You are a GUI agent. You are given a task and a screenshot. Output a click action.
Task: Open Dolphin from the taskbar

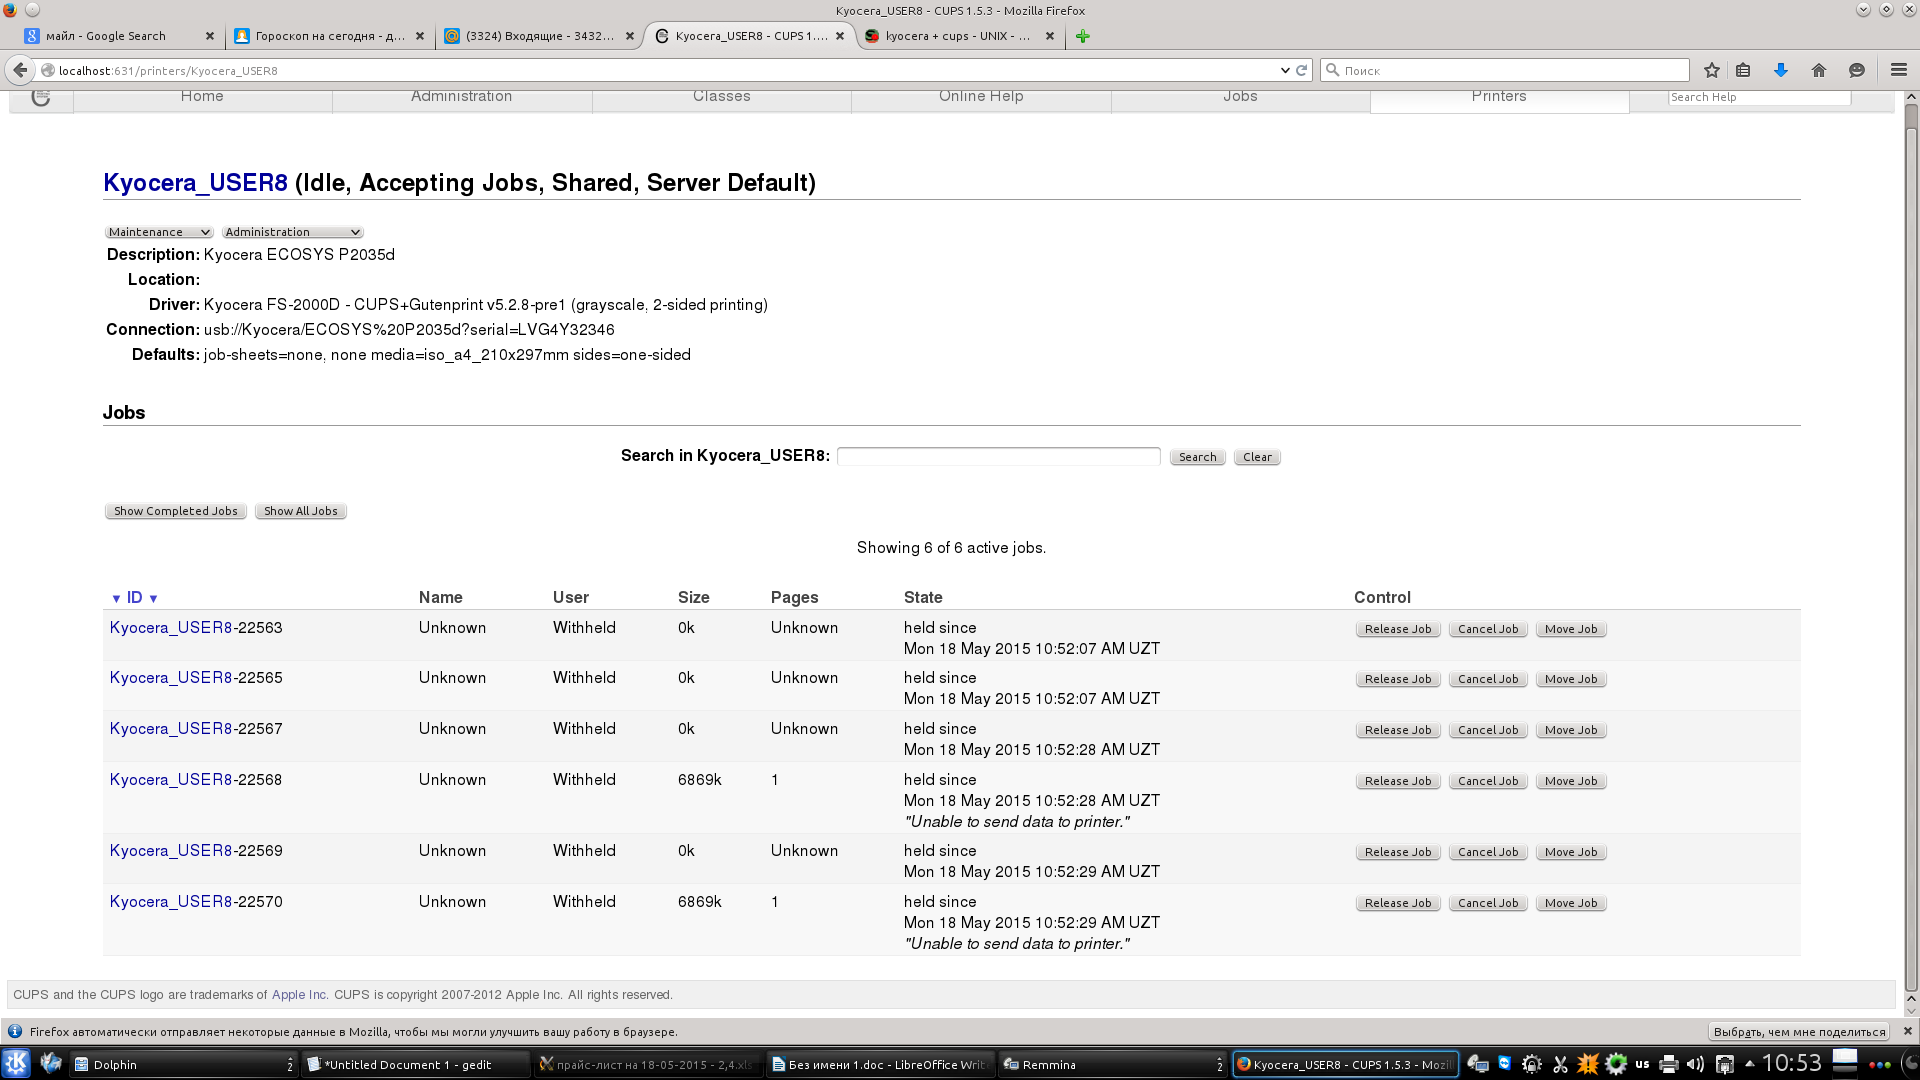point(184,1064)
